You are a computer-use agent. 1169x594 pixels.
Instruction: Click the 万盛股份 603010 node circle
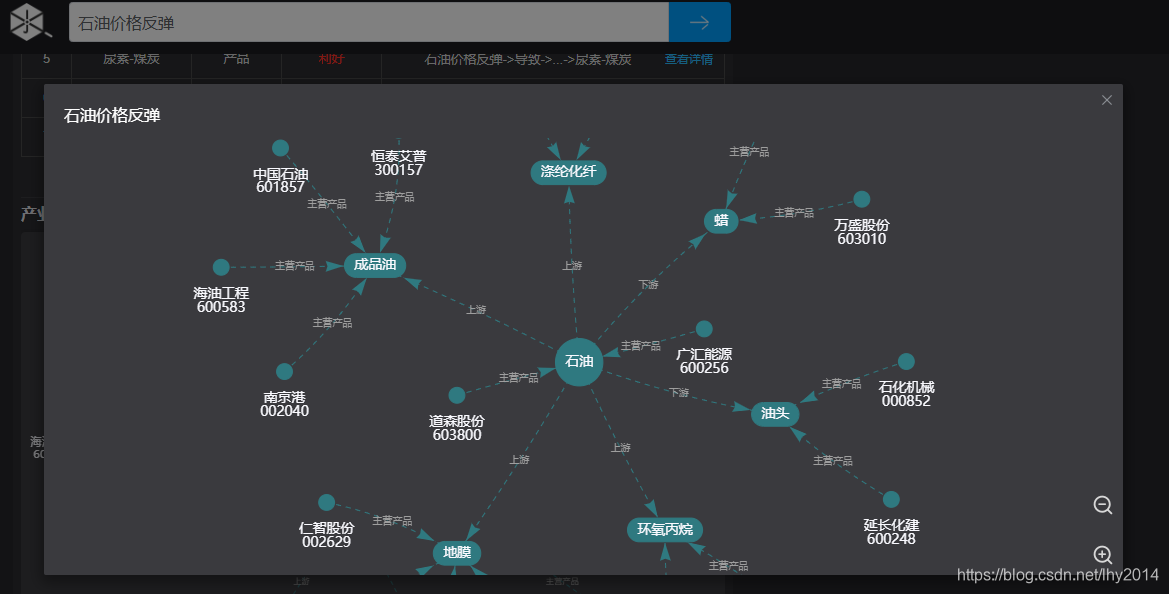[x=861, y=199]
